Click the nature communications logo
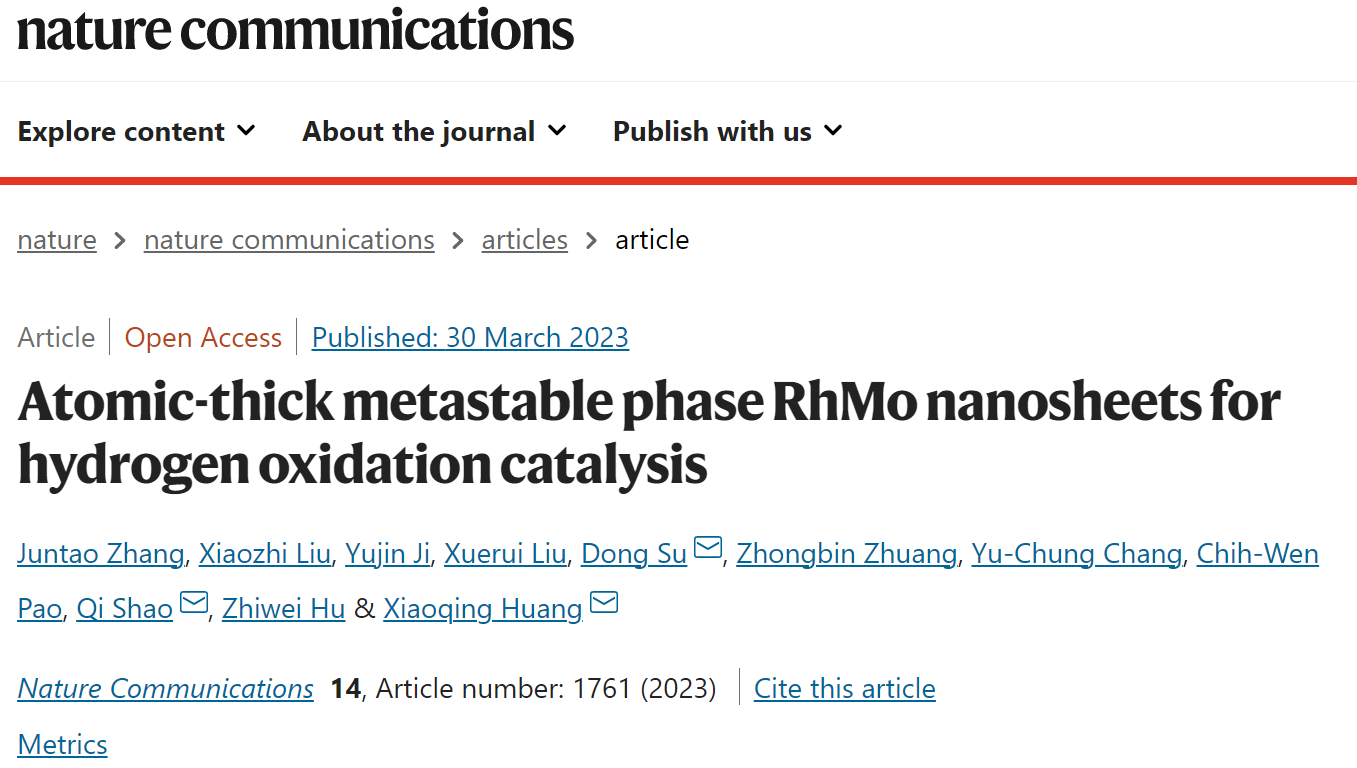 (295, 30)
